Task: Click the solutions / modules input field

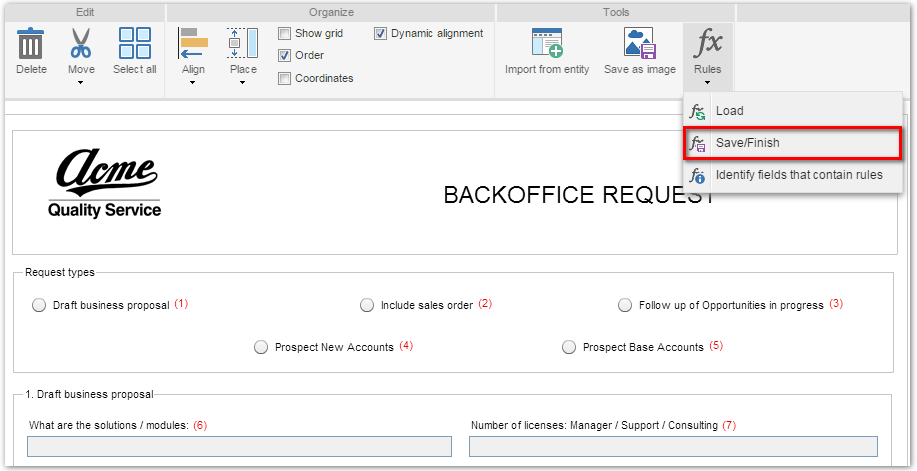Action: pyautogui.click(x=239, y=446)
